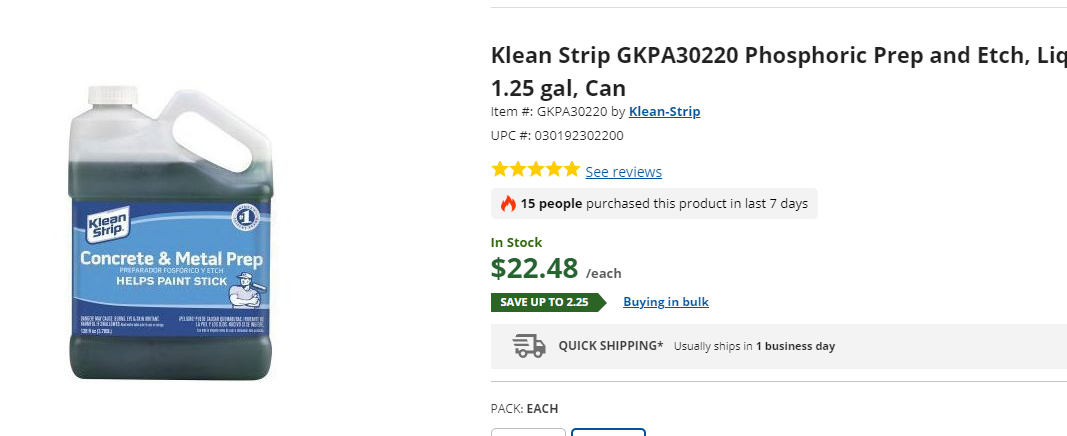Click the quick shipping truck icon
Screen dimensions: 1067x436
529,346
